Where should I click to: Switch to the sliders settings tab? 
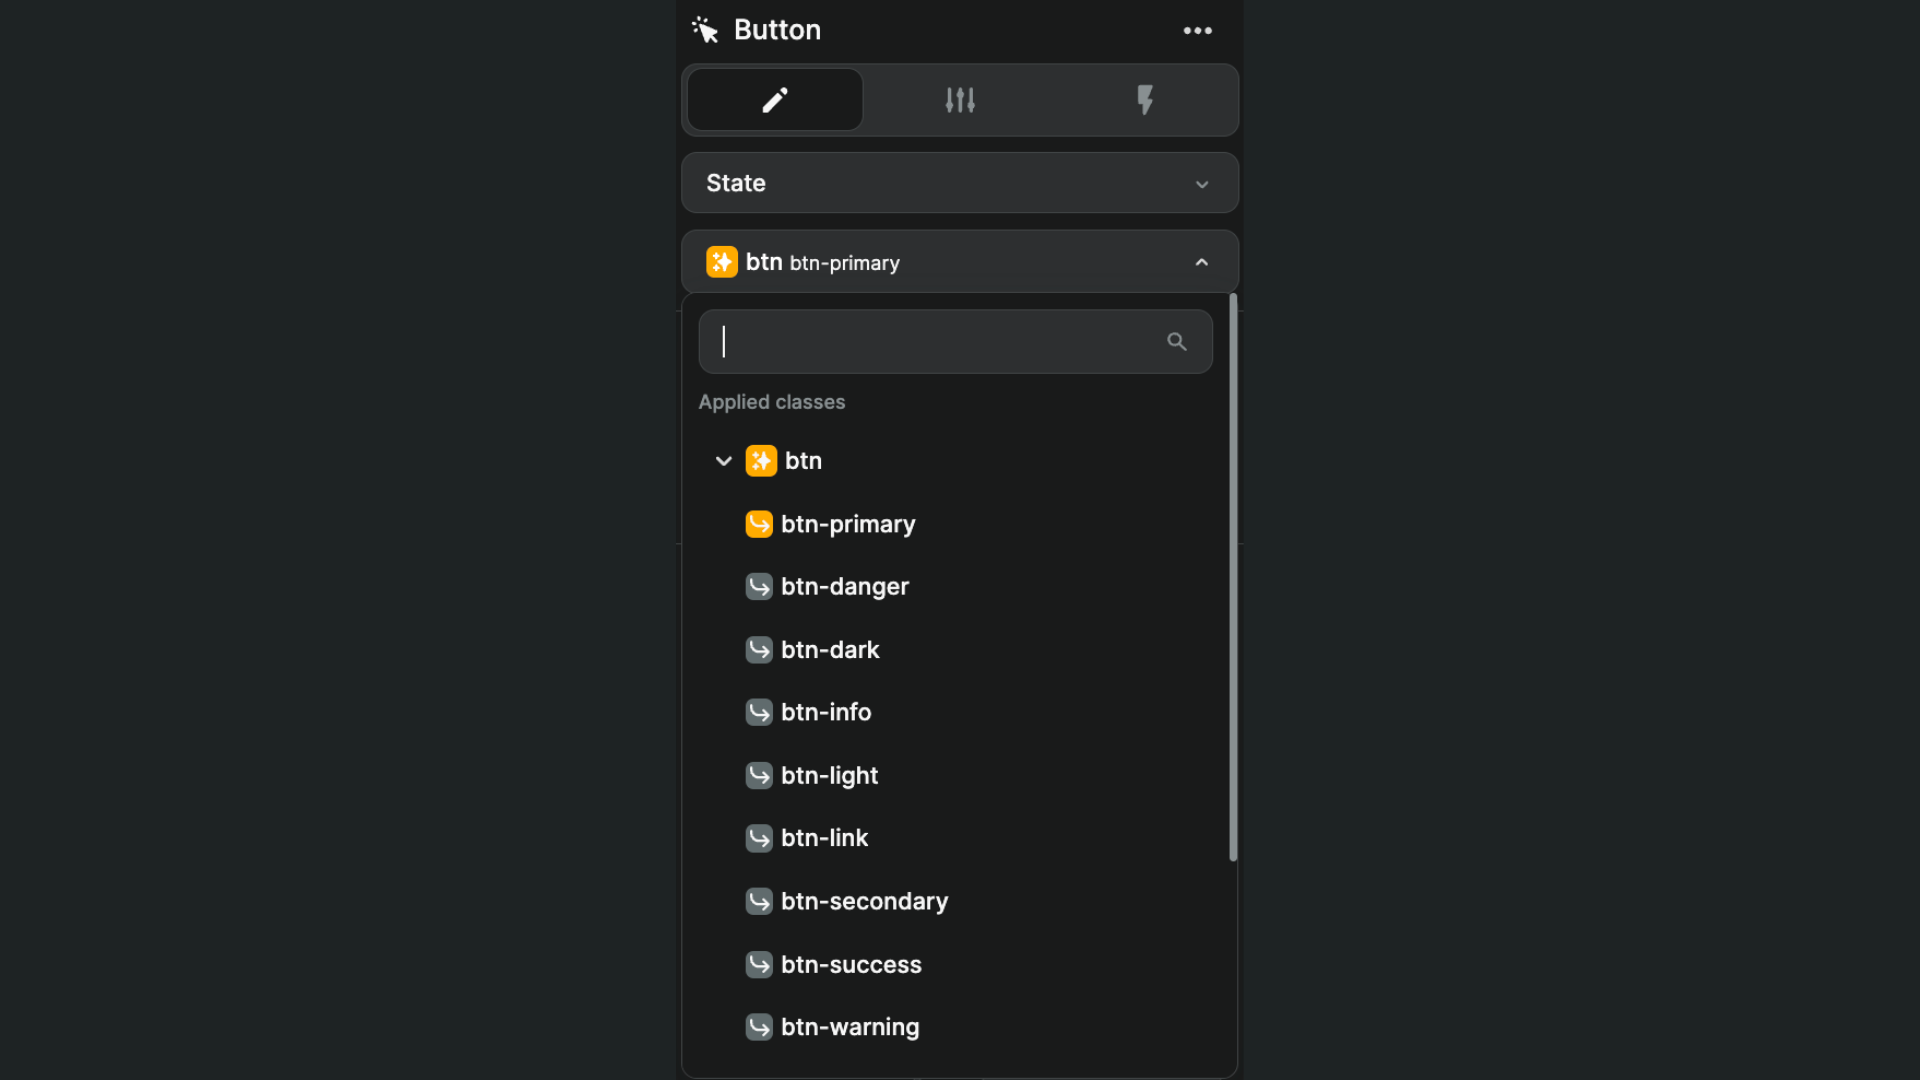click(960, 100)
